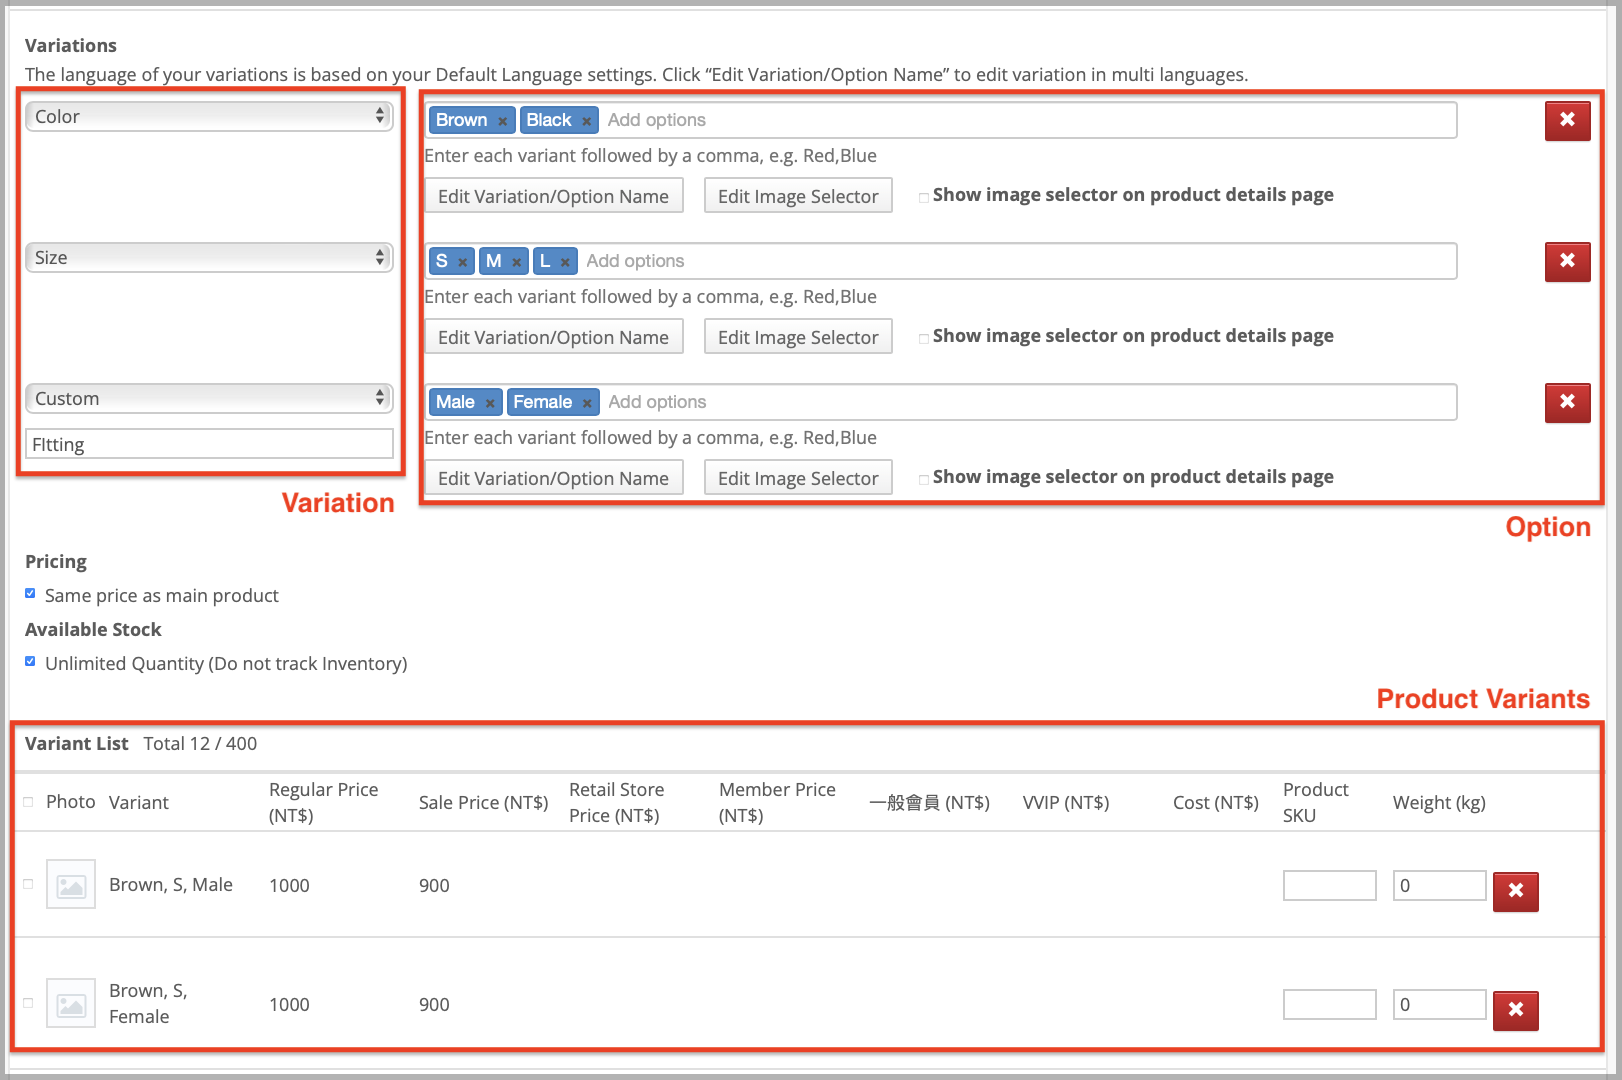Click the Brown, S, Male photo placeholder
Image resolution: width=1622 pixels, height=1080 pixels.
pyautogui.click(x=70, y=884)
